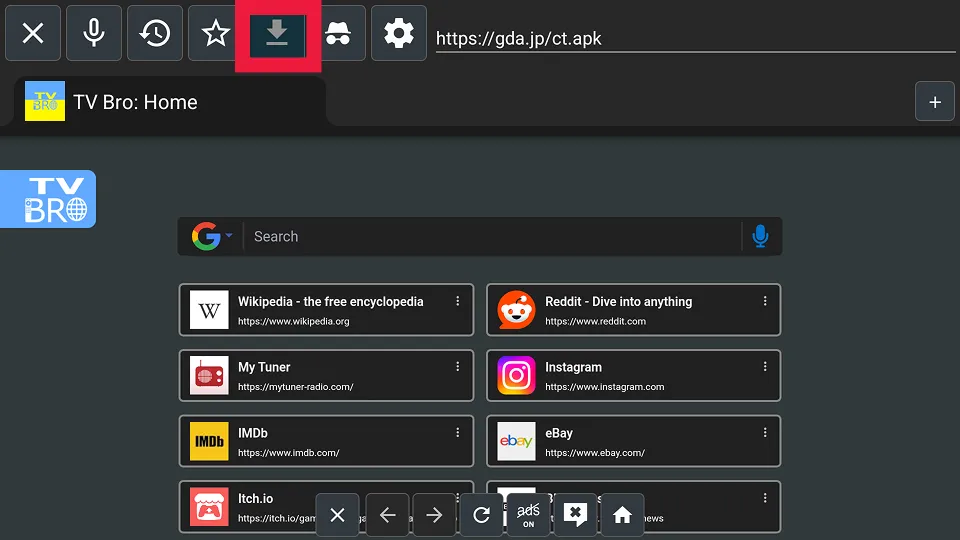The width and height of the screenshot is (960, 540).
Task: Open the Instagram shortcut tile
Action: click(x=634, y=375)
